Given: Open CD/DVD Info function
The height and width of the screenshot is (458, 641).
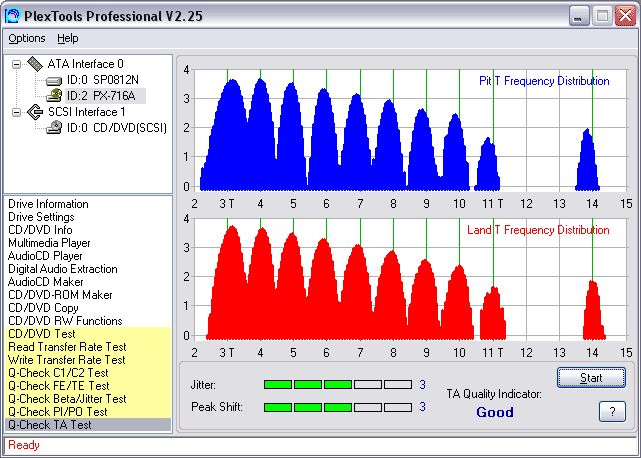Looking at the screenshot, I should (x=40, y=230).
